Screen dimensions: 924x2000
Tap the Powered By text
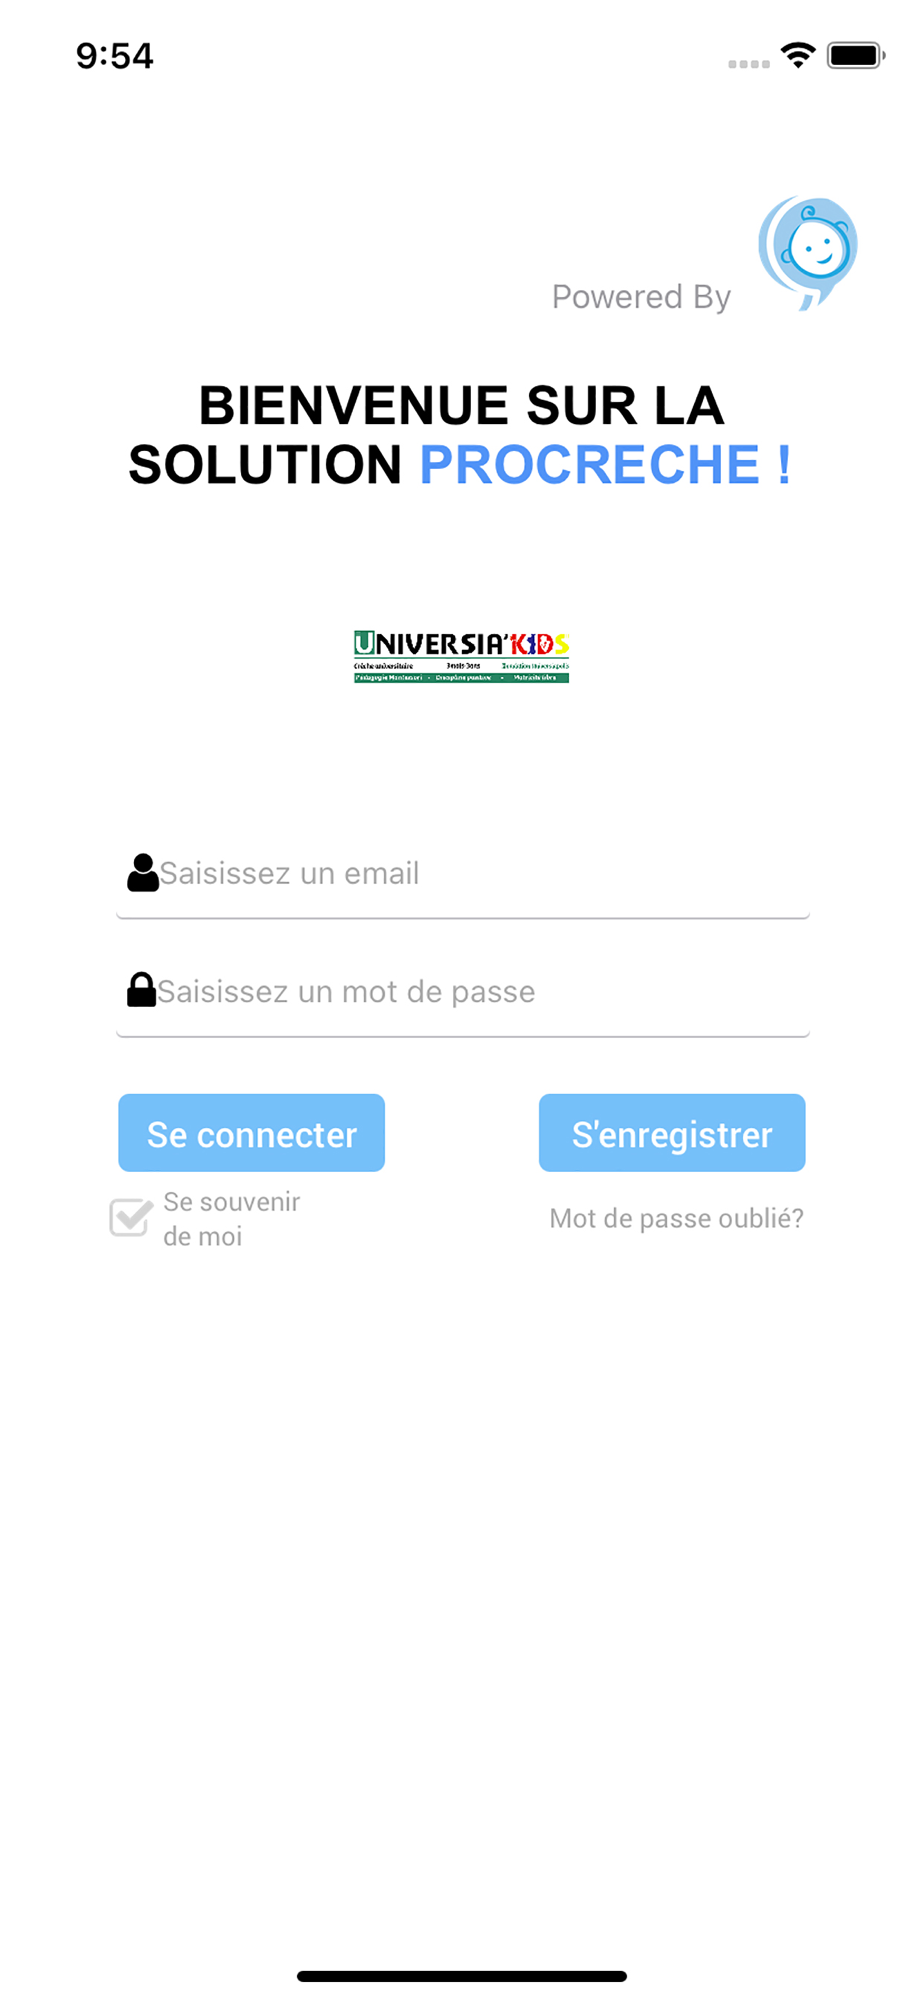click(x=641, y=297)
